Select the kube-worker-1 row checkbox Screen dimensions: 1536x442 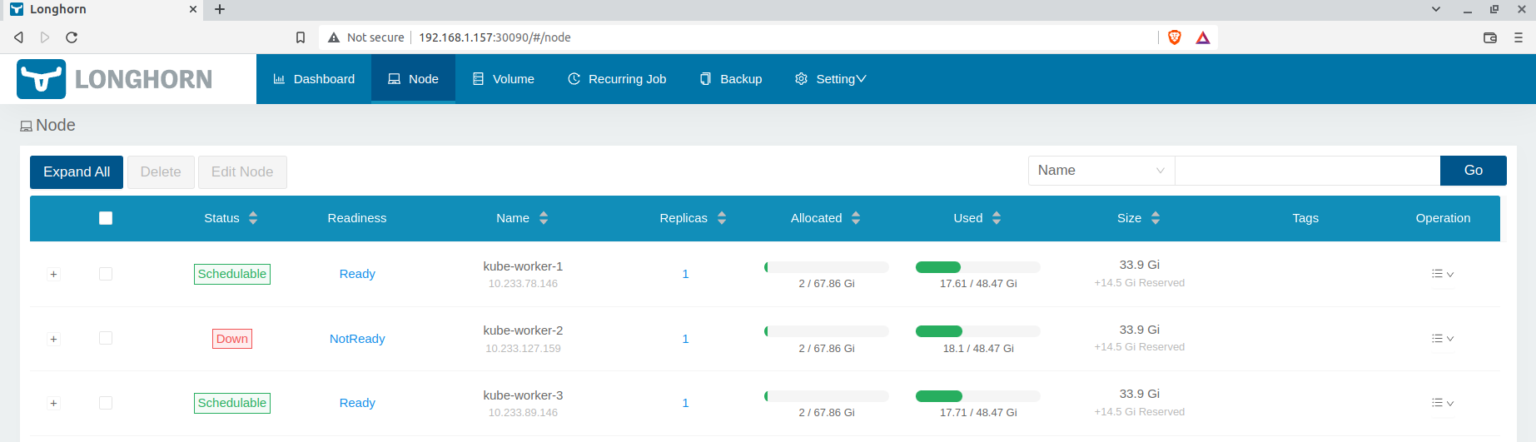pos(106,274)
